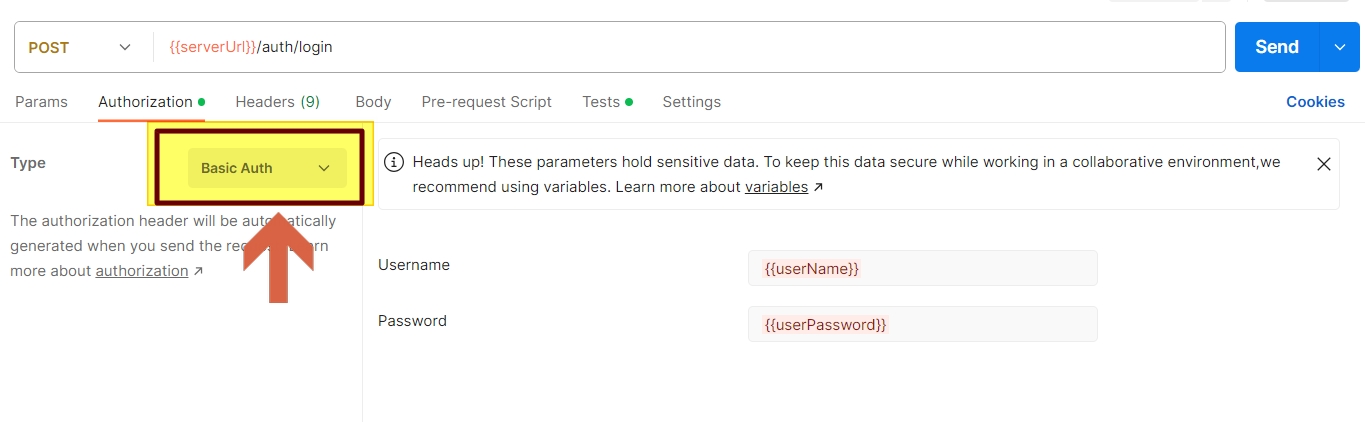Dismiss the Heads up sensitive data notice
This screenshot has height=422, width=1365.
[x=1323, y=164]
